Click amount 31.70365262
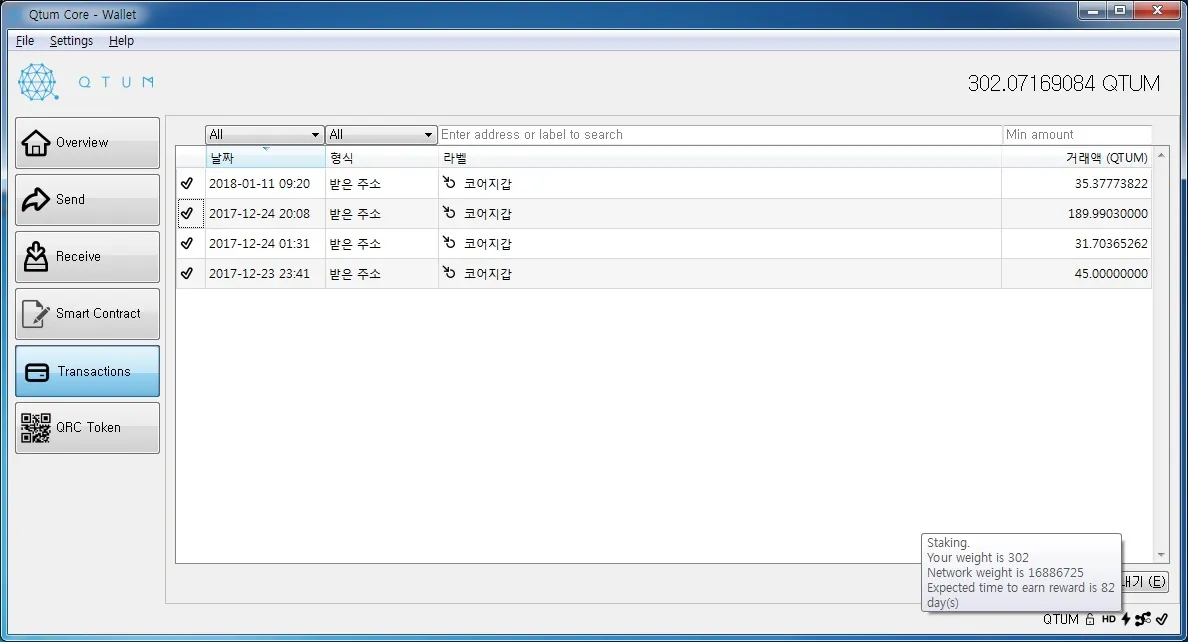Viewport: 1188px width, 642px height. [1111, 243]
